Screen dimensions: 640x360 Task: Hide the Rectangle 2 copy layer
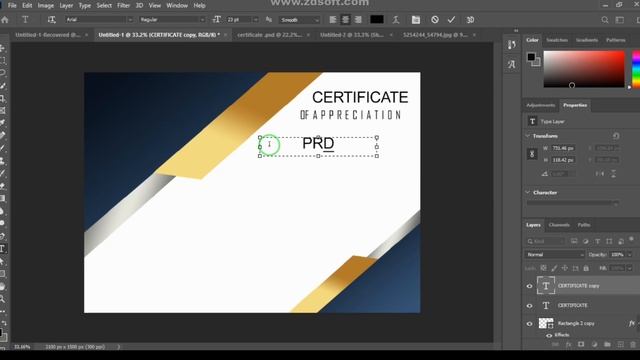(x=529, y=324)
